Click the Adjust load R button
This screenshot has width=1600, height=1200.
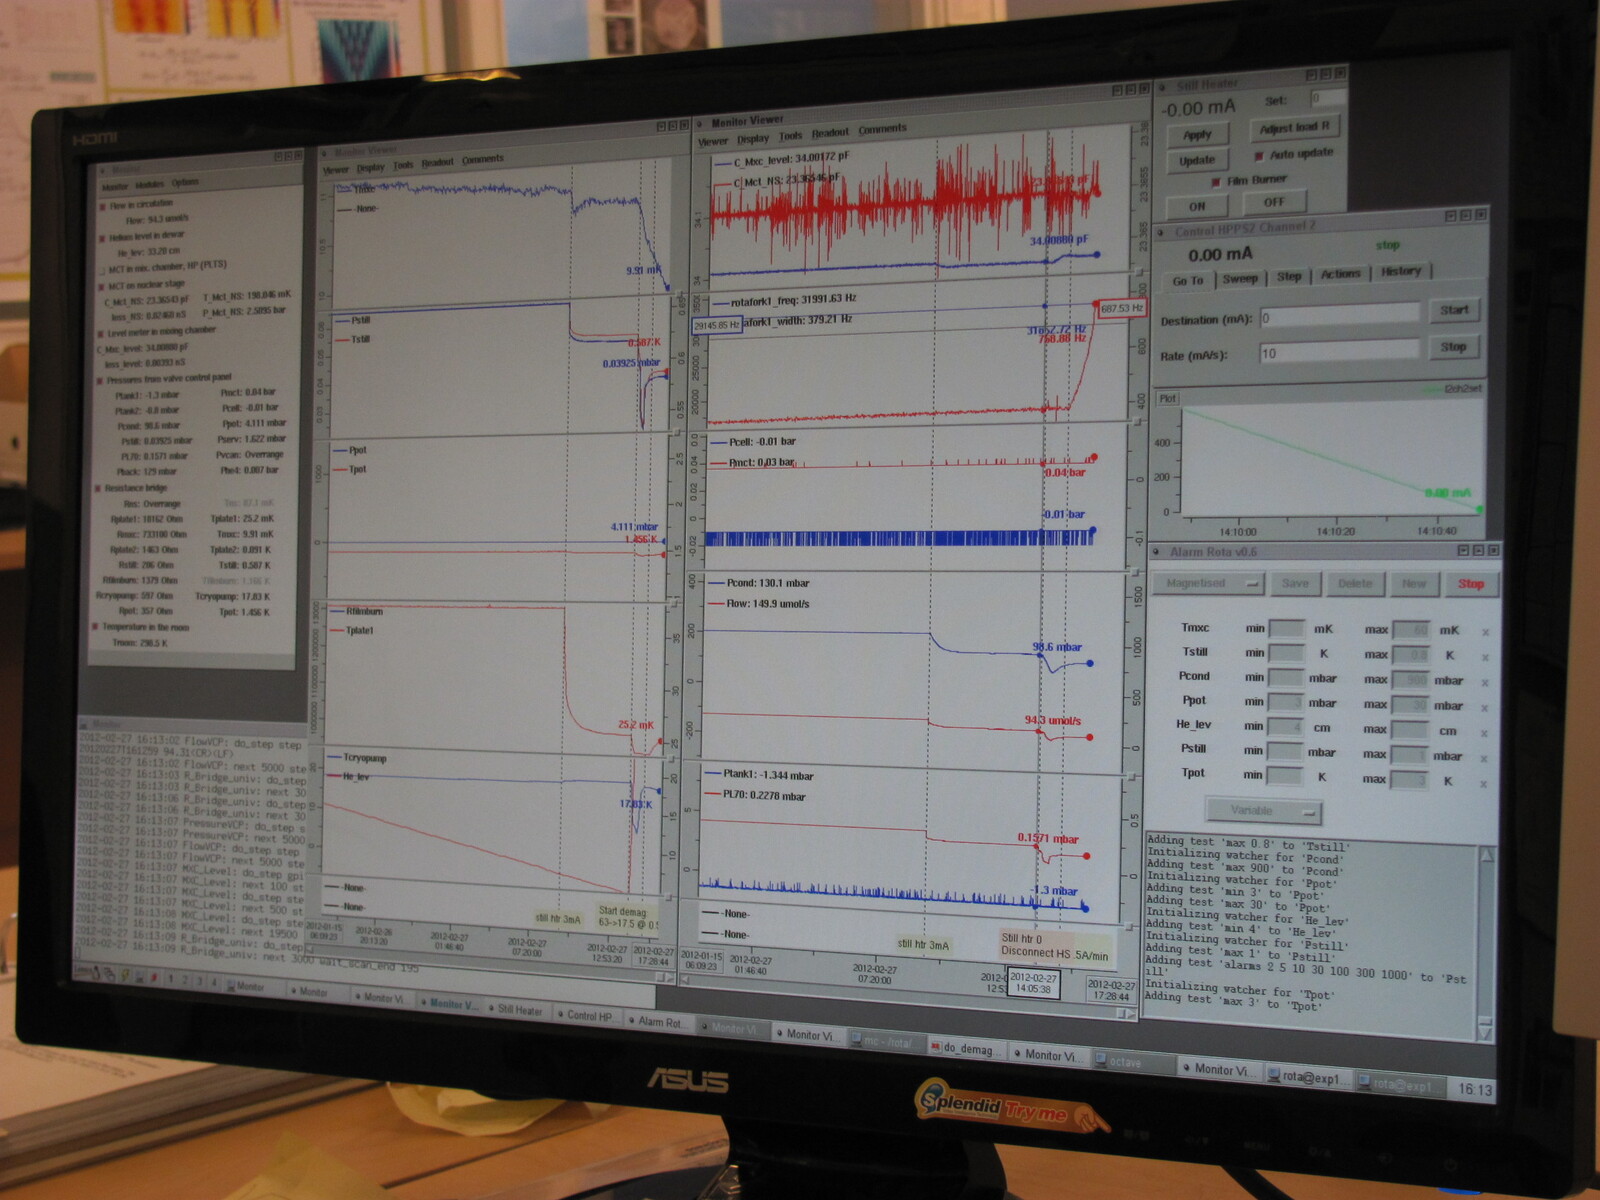click(x=1294, y=128)
